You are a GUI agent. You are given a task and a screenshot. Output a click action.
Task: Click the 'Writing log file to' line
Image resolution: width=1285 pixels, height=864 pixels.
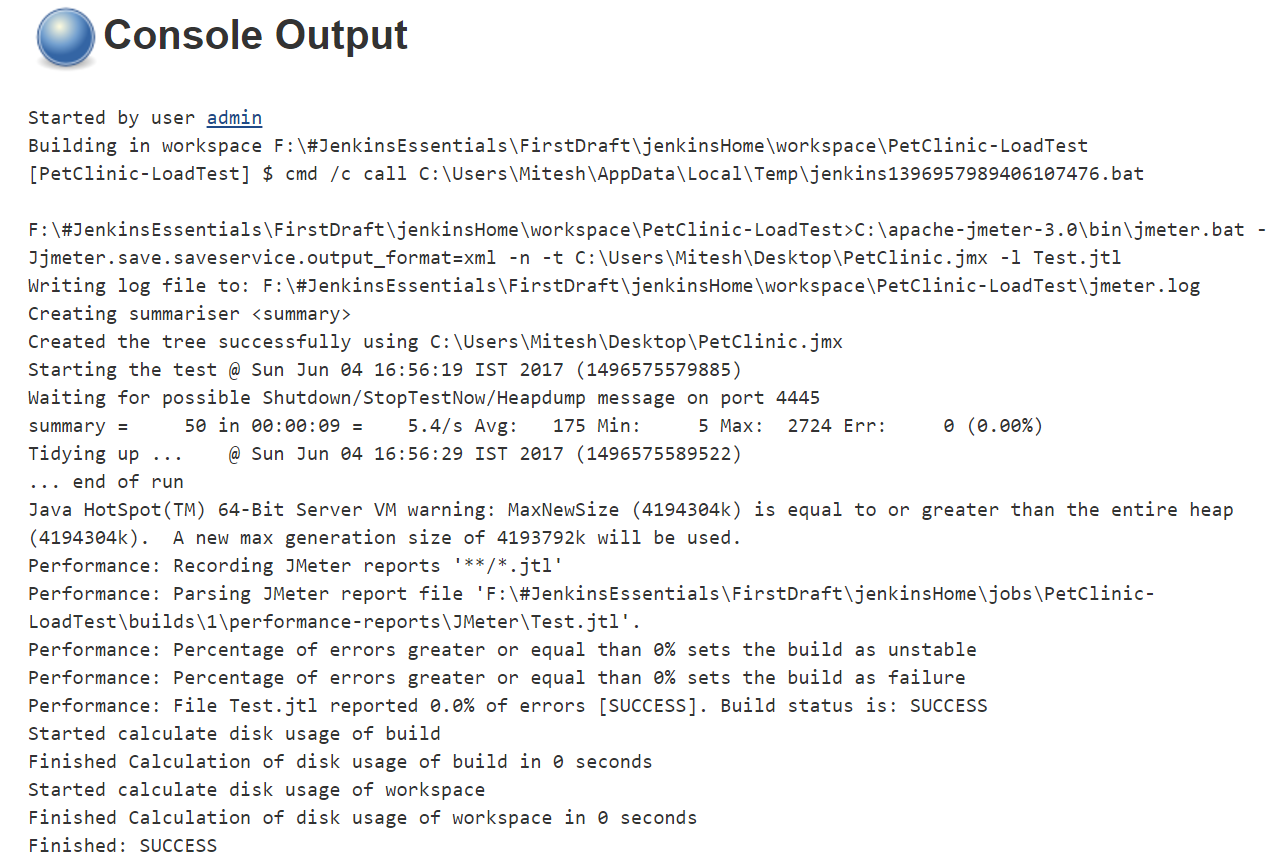coord(614,286)
